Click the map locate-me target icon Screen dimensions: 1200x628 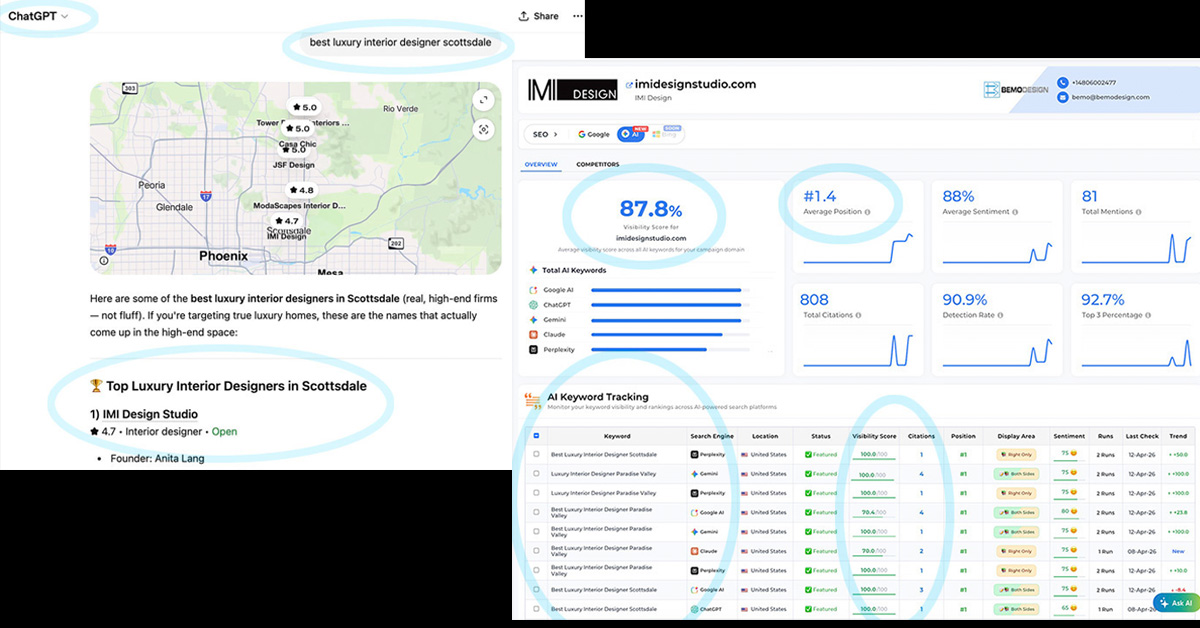(x=483, y=129)
